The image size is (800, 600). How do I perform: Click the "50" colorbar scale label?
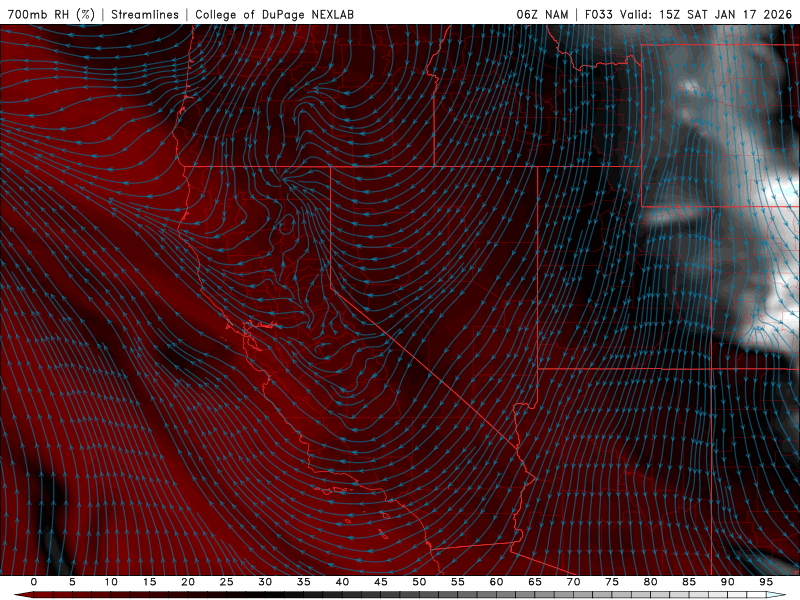tap(419, 582)
